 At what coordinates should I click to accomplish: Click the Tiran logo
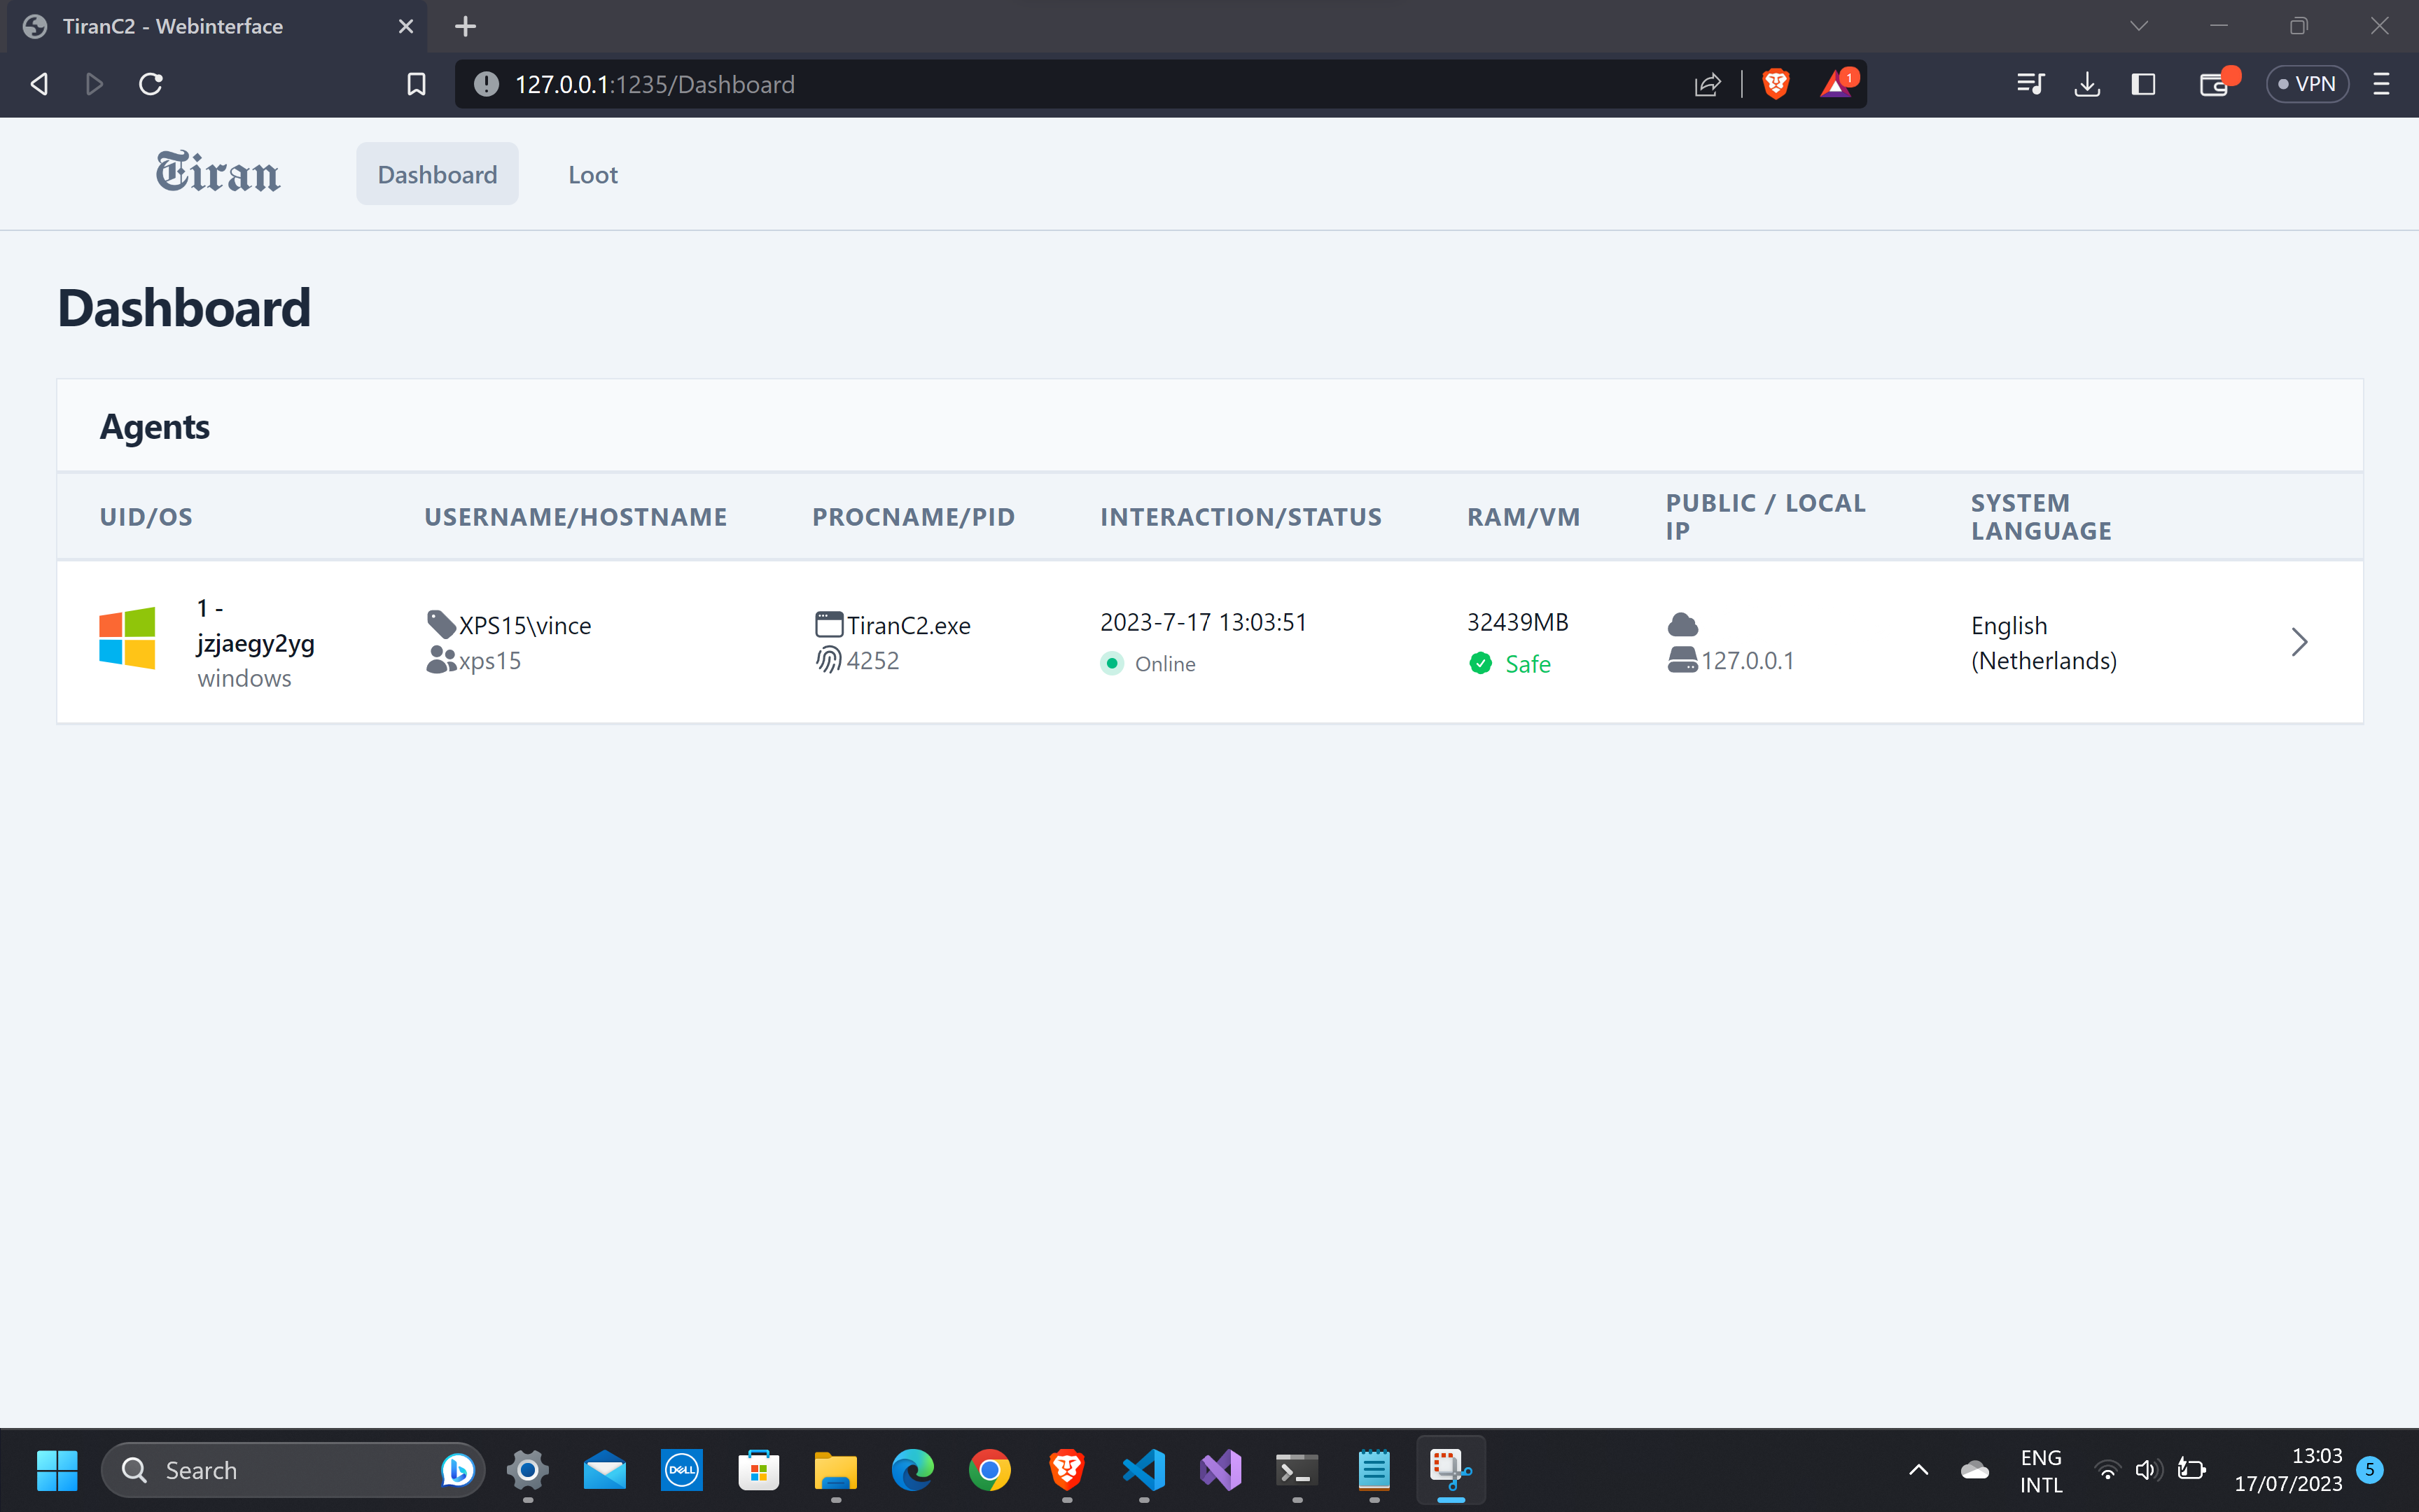[217, 173]
